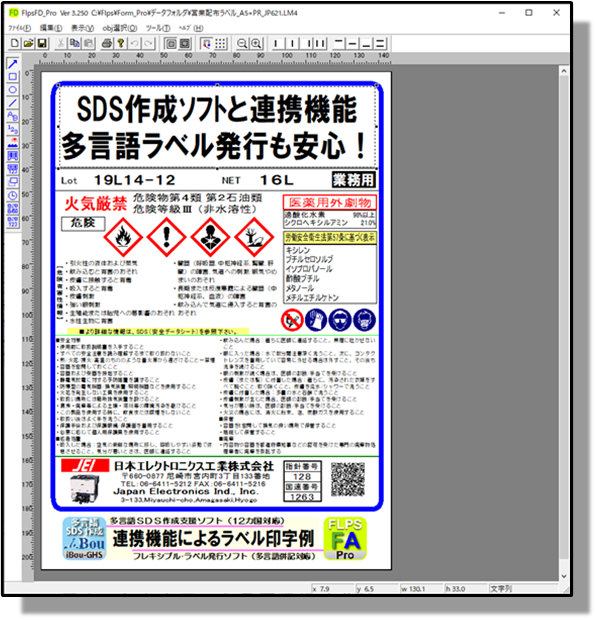Image resolution: width=596 pixels, height=620 pixels.
Task: Distribute objects vertically with double-bar icon
Action: click(380, 43)
